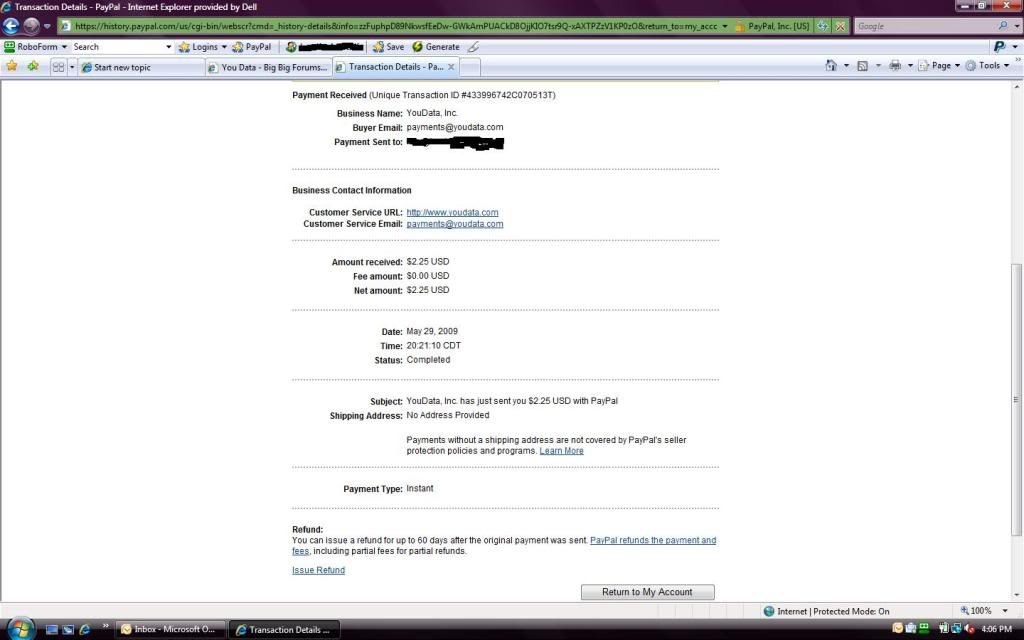Close the Transaction Details tab
This screenshot has width=1024, height=640.
click(x=451, y=67)
